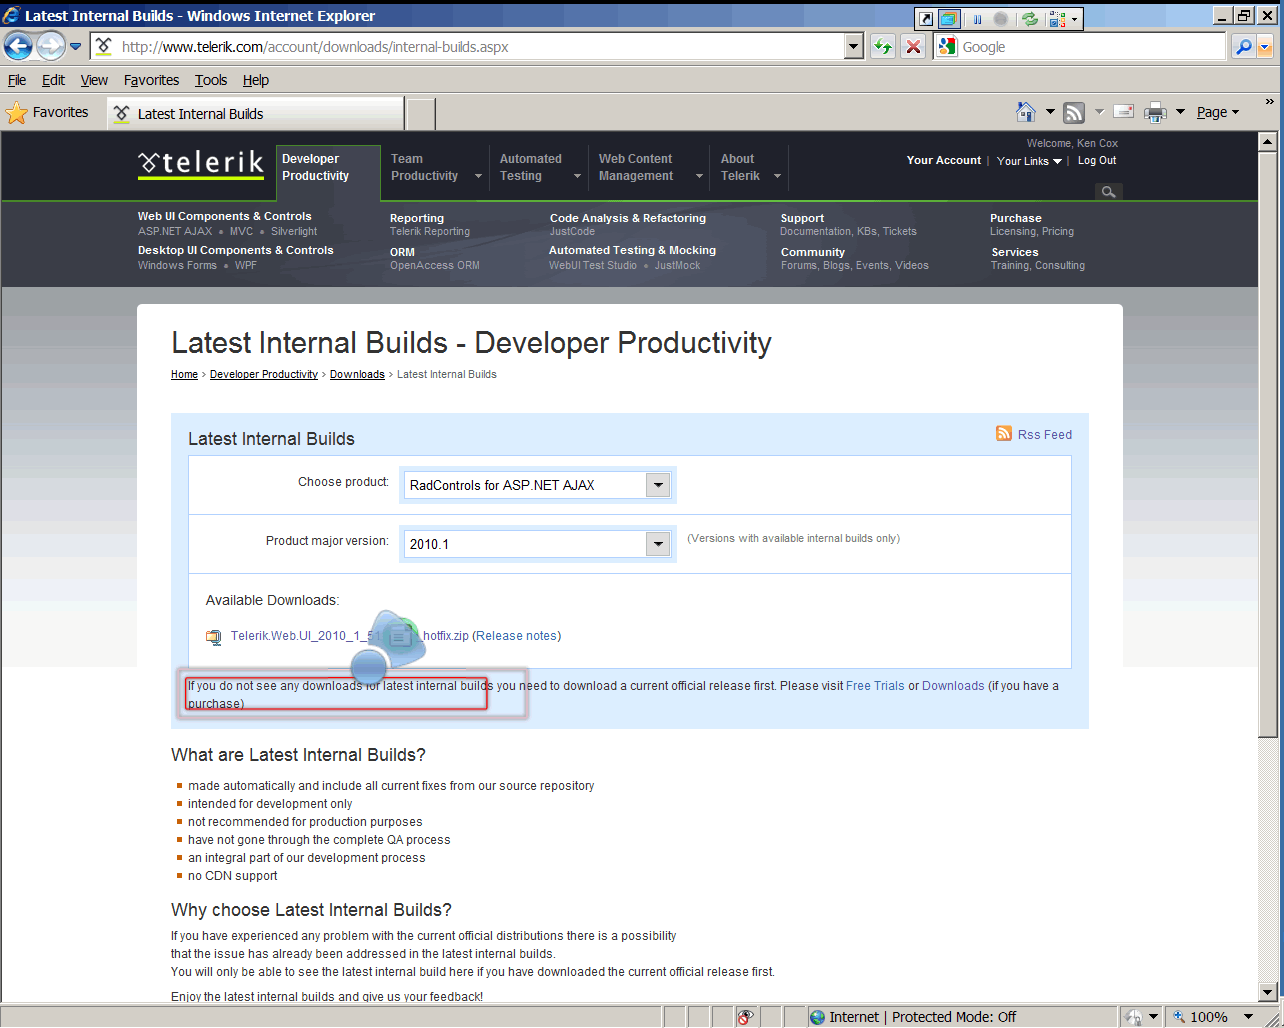
Task: Click the green Refresh arrows button
Action: click(x=882, y=47)
